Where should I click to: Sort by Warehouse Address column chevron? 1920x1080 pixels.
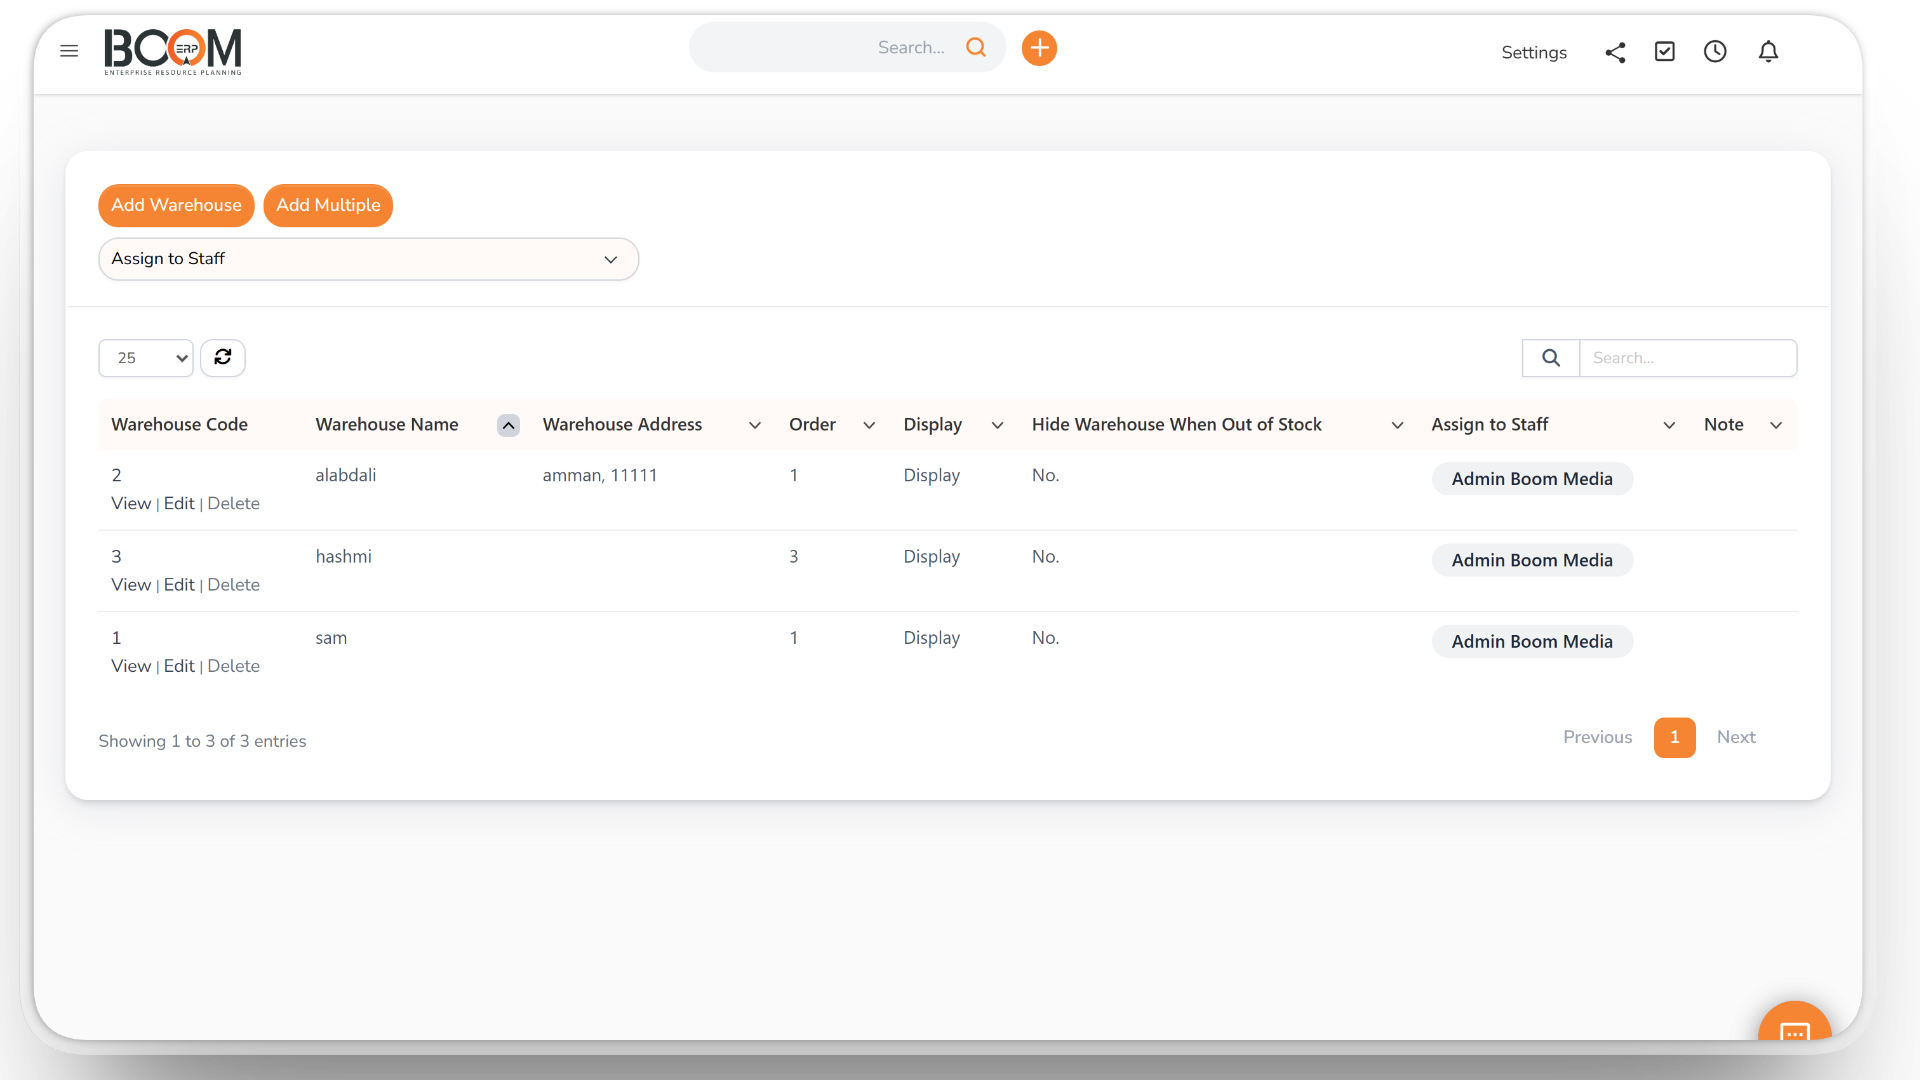[755, 425]
